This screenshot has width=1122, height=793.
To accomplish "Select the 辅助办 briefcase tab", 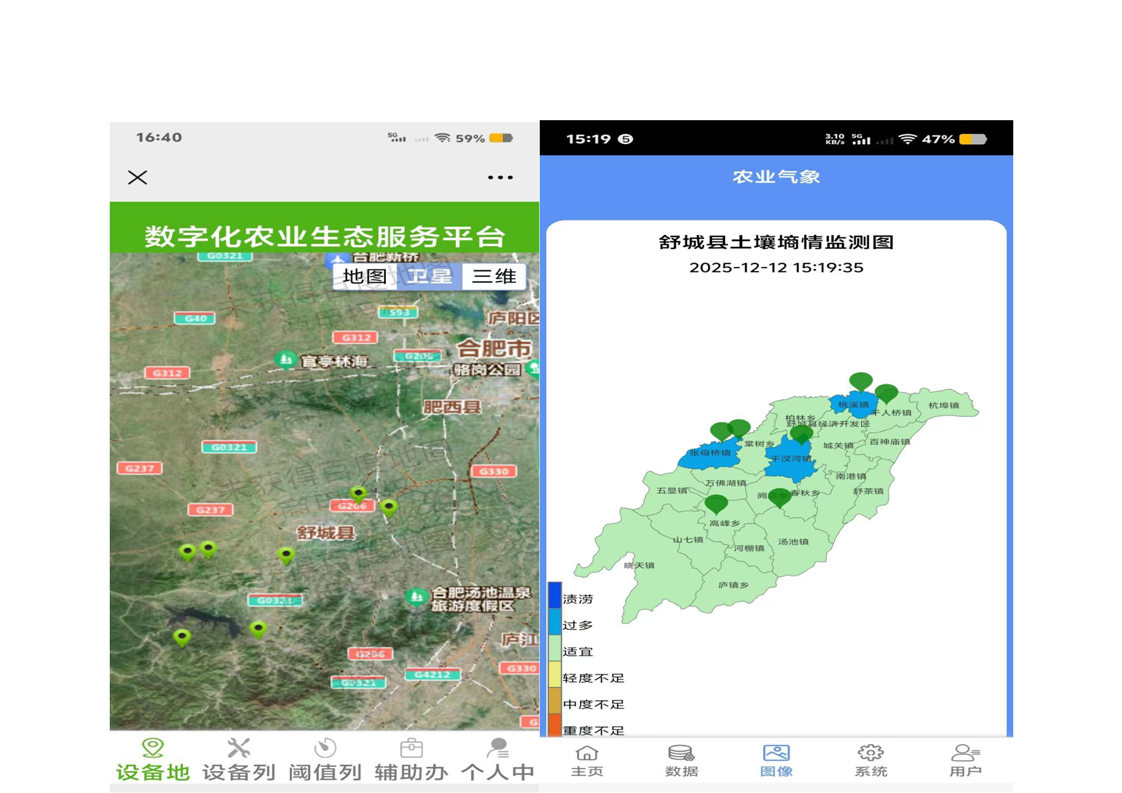I will click(x=411, y=760).
